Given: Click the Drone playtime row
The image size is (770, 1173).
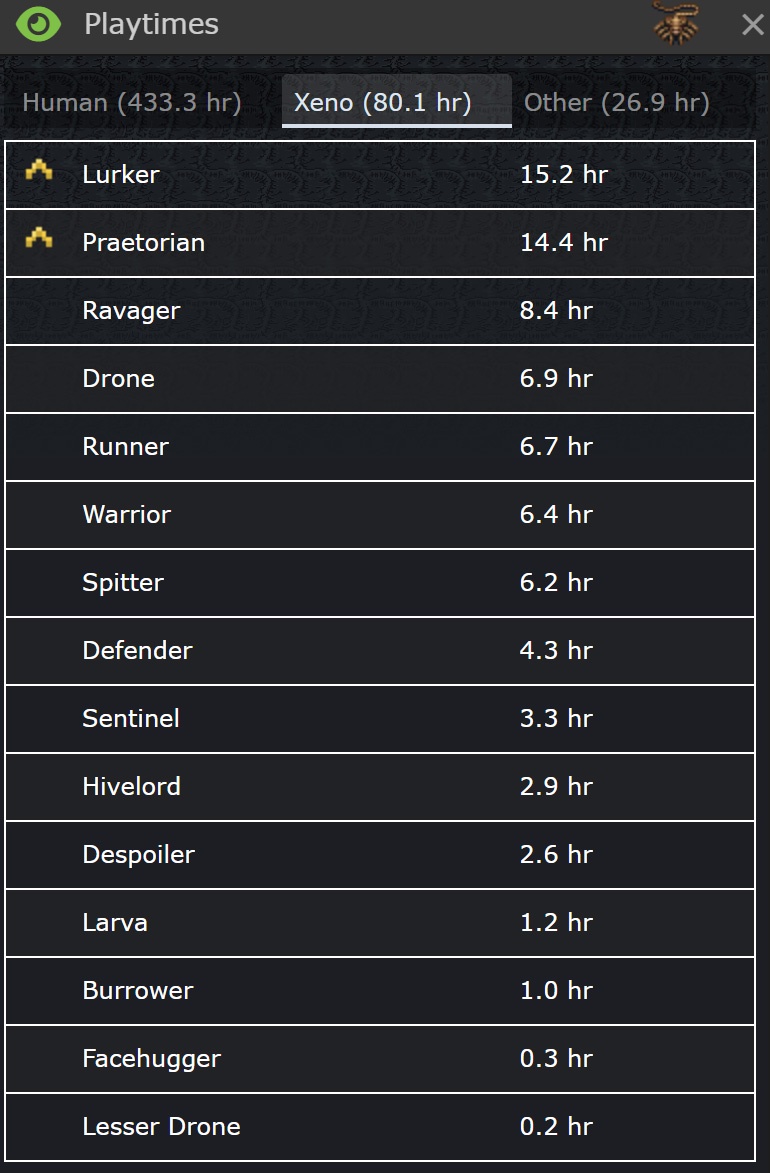Looking at the screenshot, I should pos(380,379).
